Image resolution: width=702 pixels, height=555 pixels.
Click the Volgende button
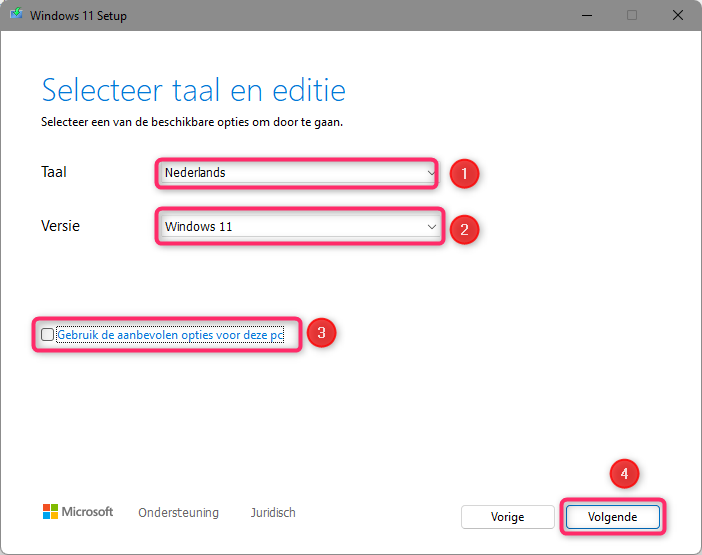click(612, 517)
